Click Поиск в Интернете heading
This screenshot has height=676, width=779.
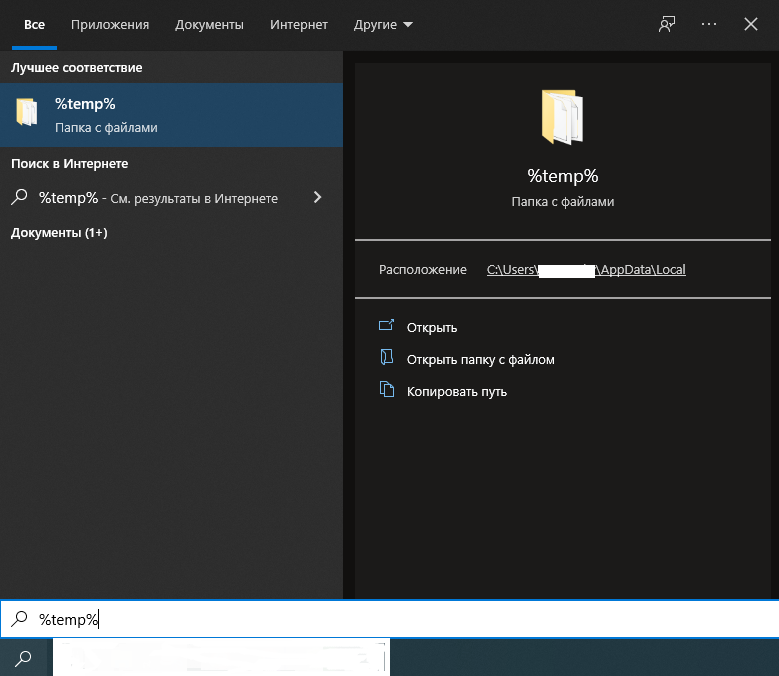[70, 163]
